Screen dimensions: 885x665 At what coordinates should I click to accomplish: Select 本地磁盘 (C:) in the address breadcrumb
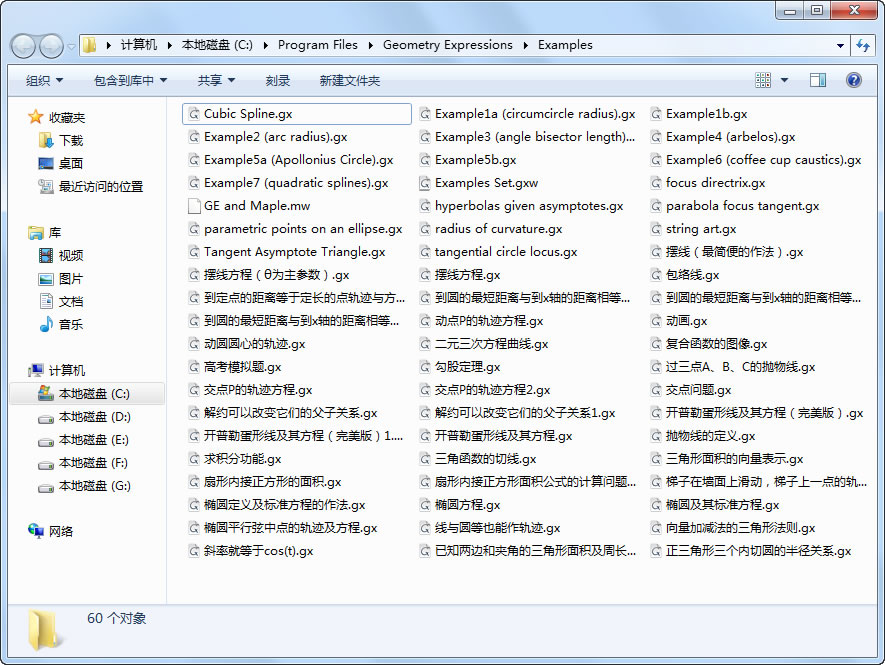217,45
